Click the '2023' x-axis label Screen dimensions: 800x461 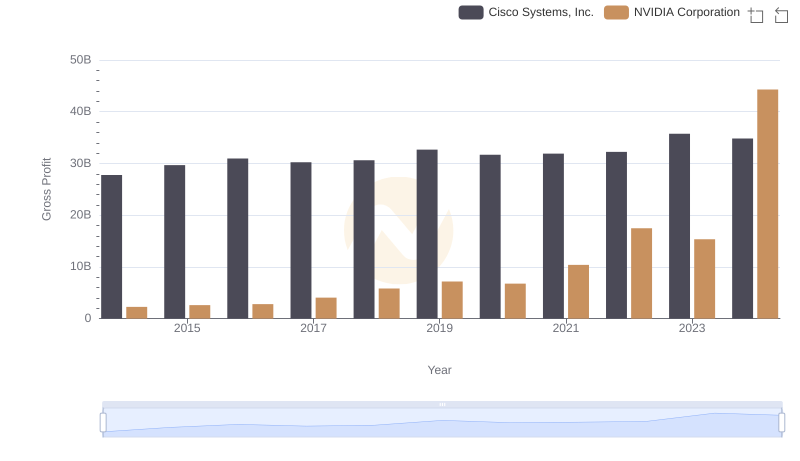tap(692, 328)
